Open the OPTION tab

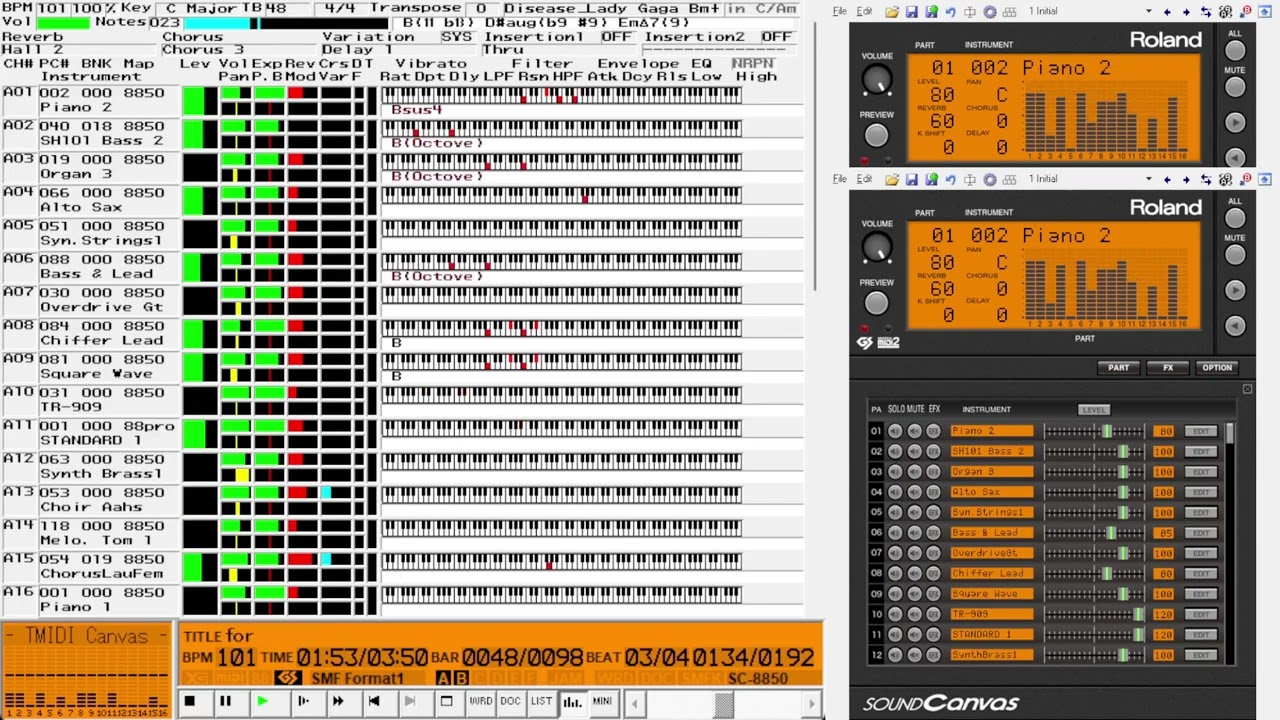(1217, 368)
